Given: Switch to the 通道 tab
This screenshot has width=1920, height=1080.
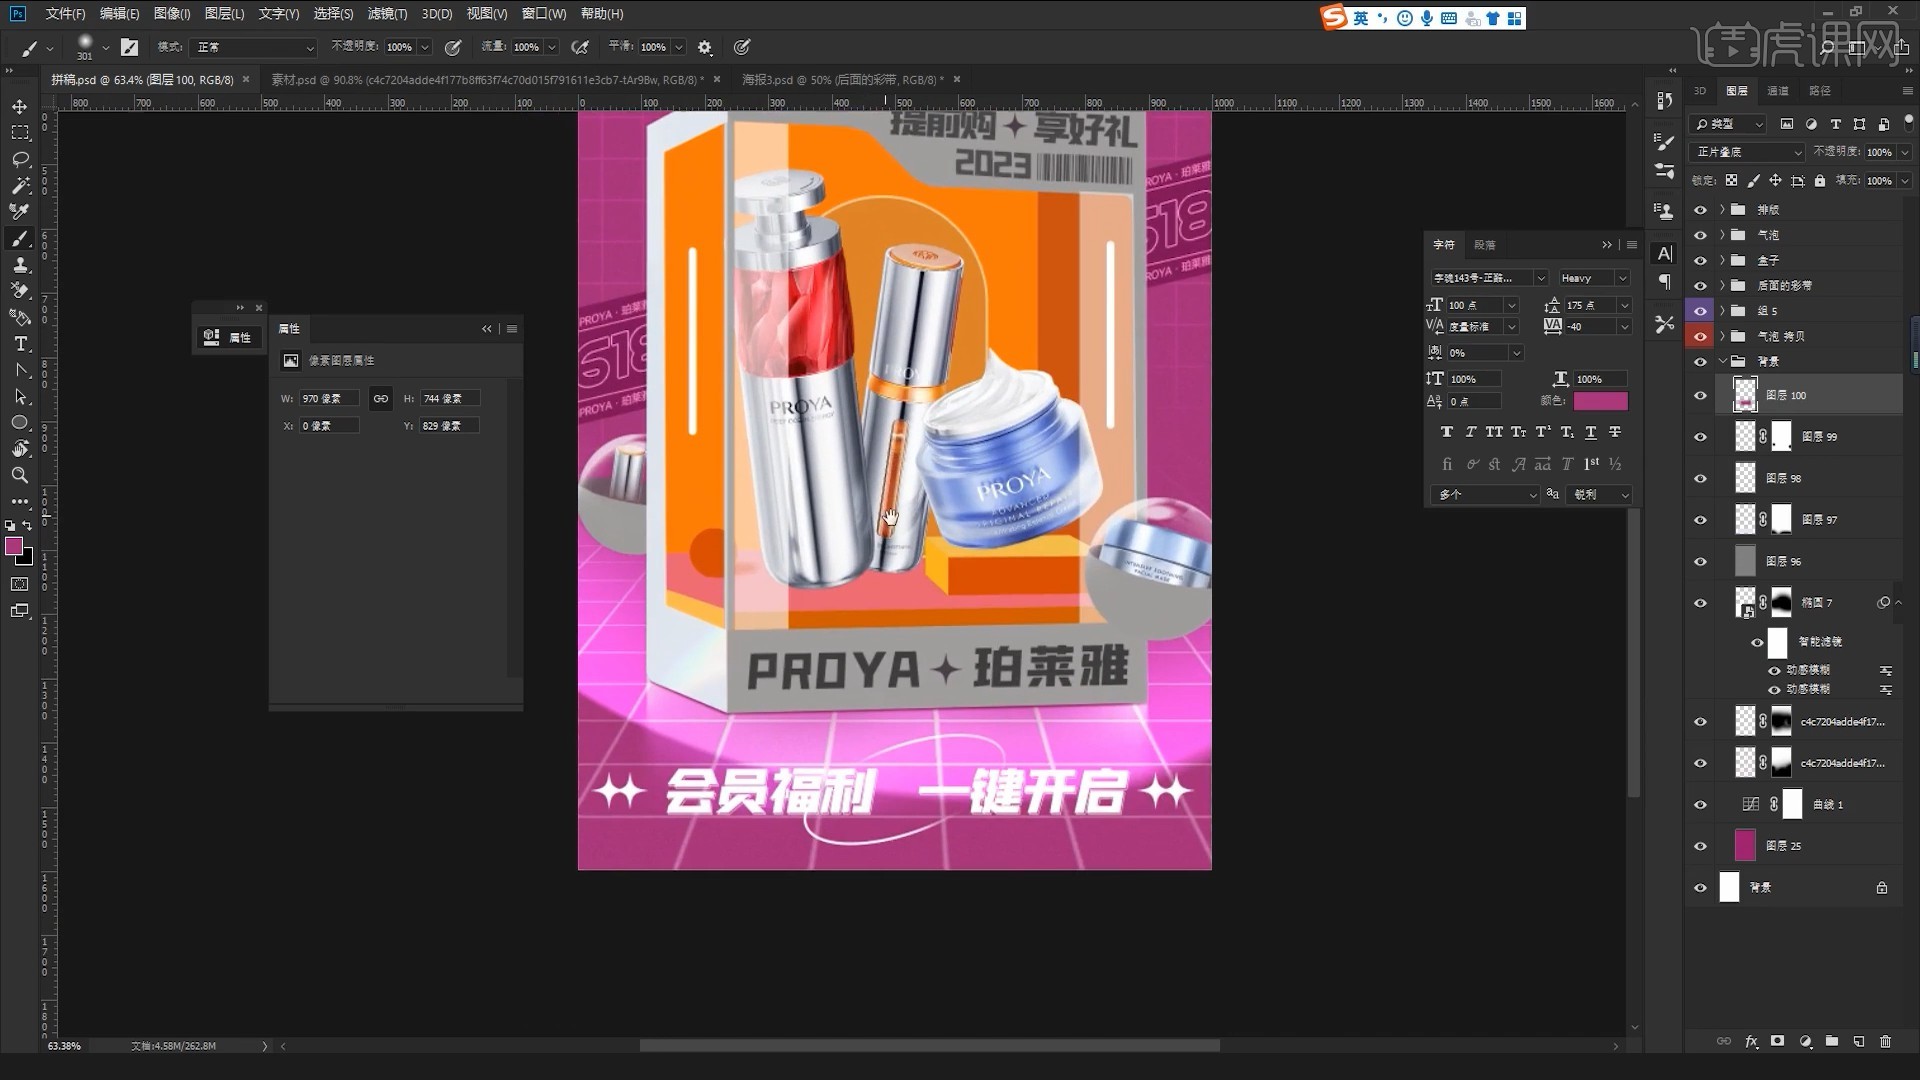Looking at the screenshot, I should point(1779,91).
